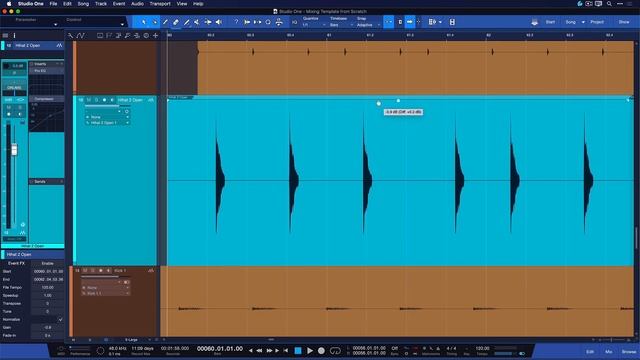
Task: Click the Rewind button in the transport
Action: click(259, 351)
